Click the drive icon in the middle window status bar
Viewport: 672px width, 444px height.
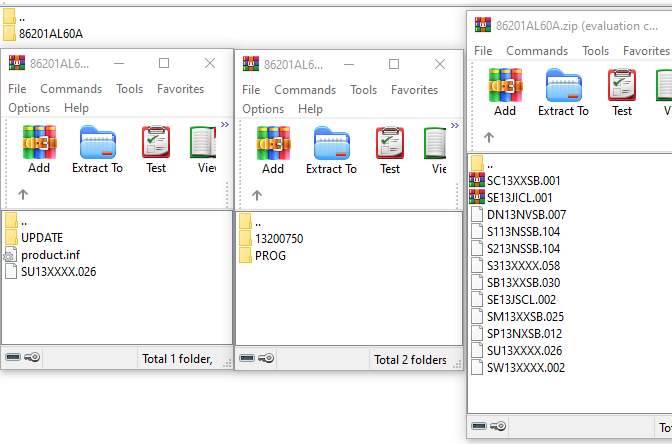click(247, 358)
